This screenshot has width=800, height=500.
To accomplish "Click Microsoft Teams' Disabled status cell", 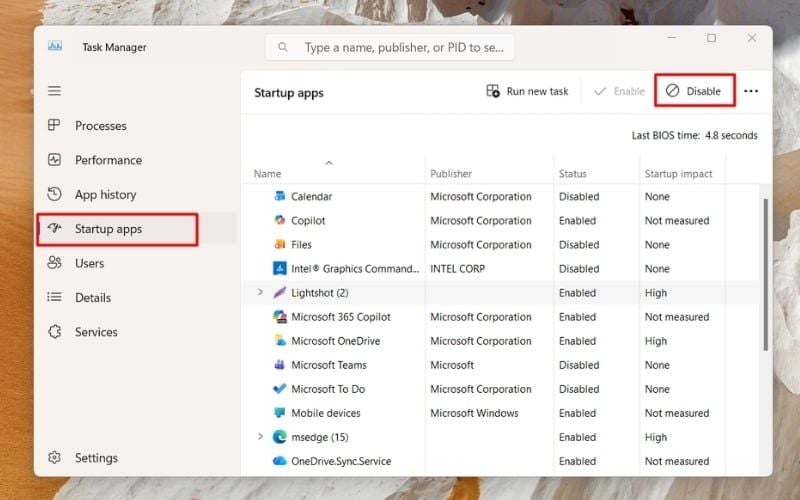I will tap(579, 365).
